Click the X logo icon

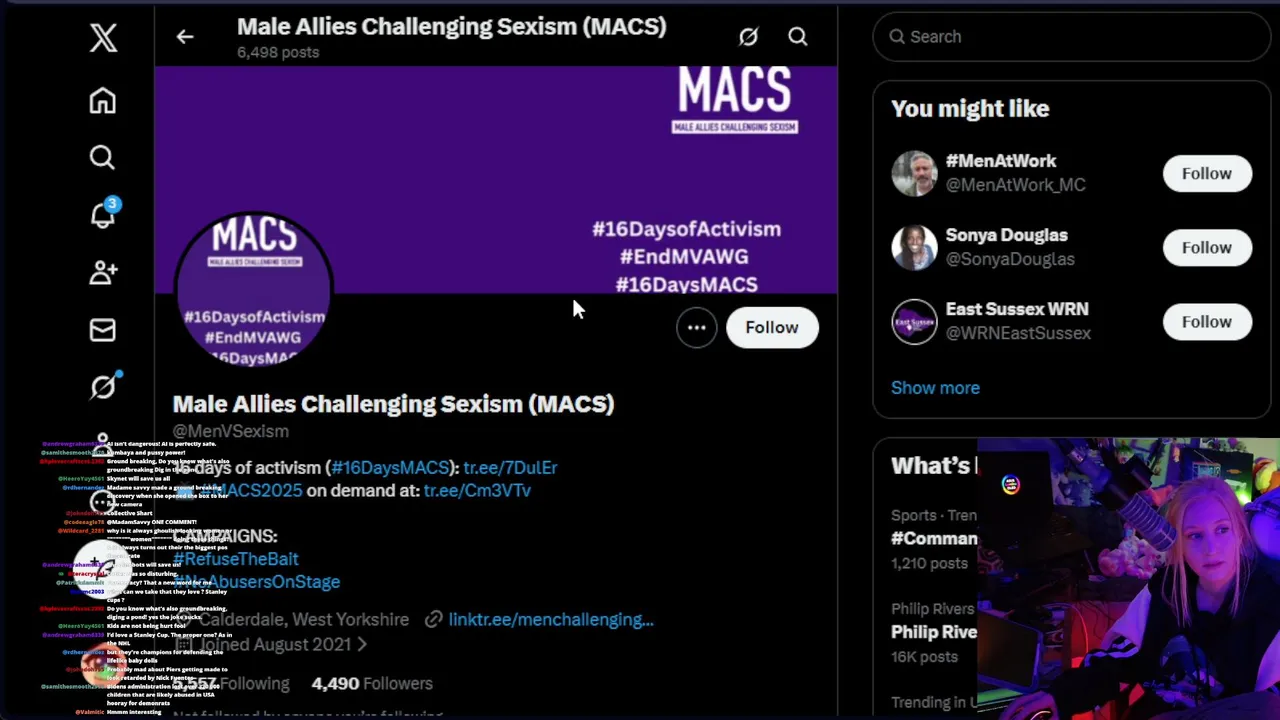point(103,38)
